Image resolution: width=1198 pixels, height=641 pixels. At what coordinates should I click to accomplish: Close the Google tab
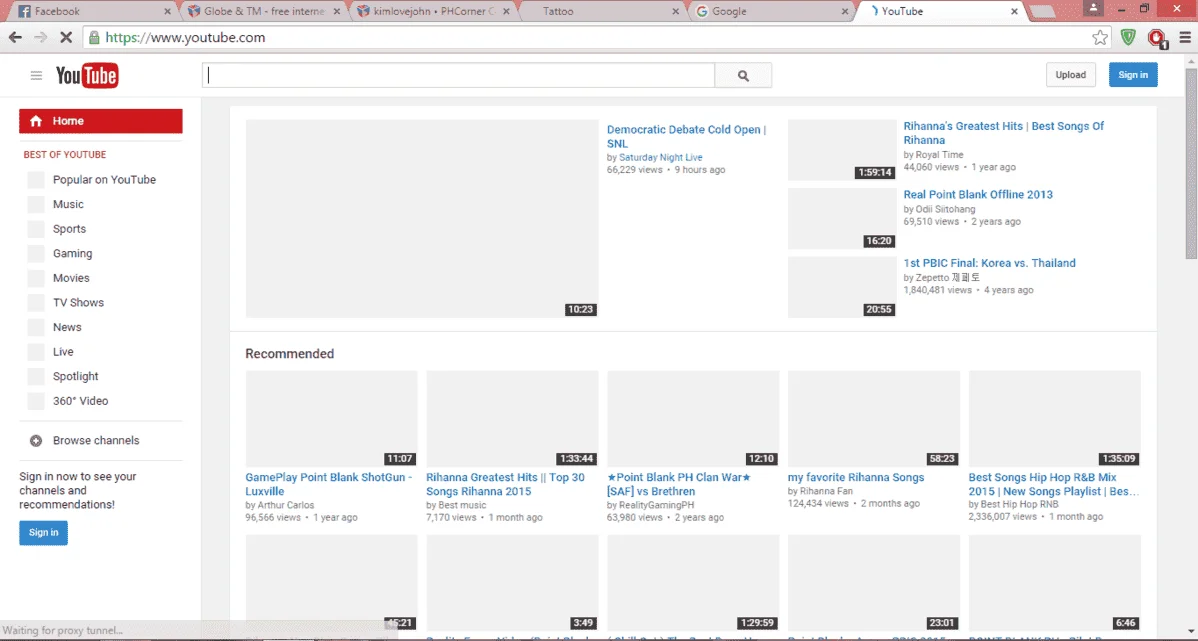tap(845, 11)
